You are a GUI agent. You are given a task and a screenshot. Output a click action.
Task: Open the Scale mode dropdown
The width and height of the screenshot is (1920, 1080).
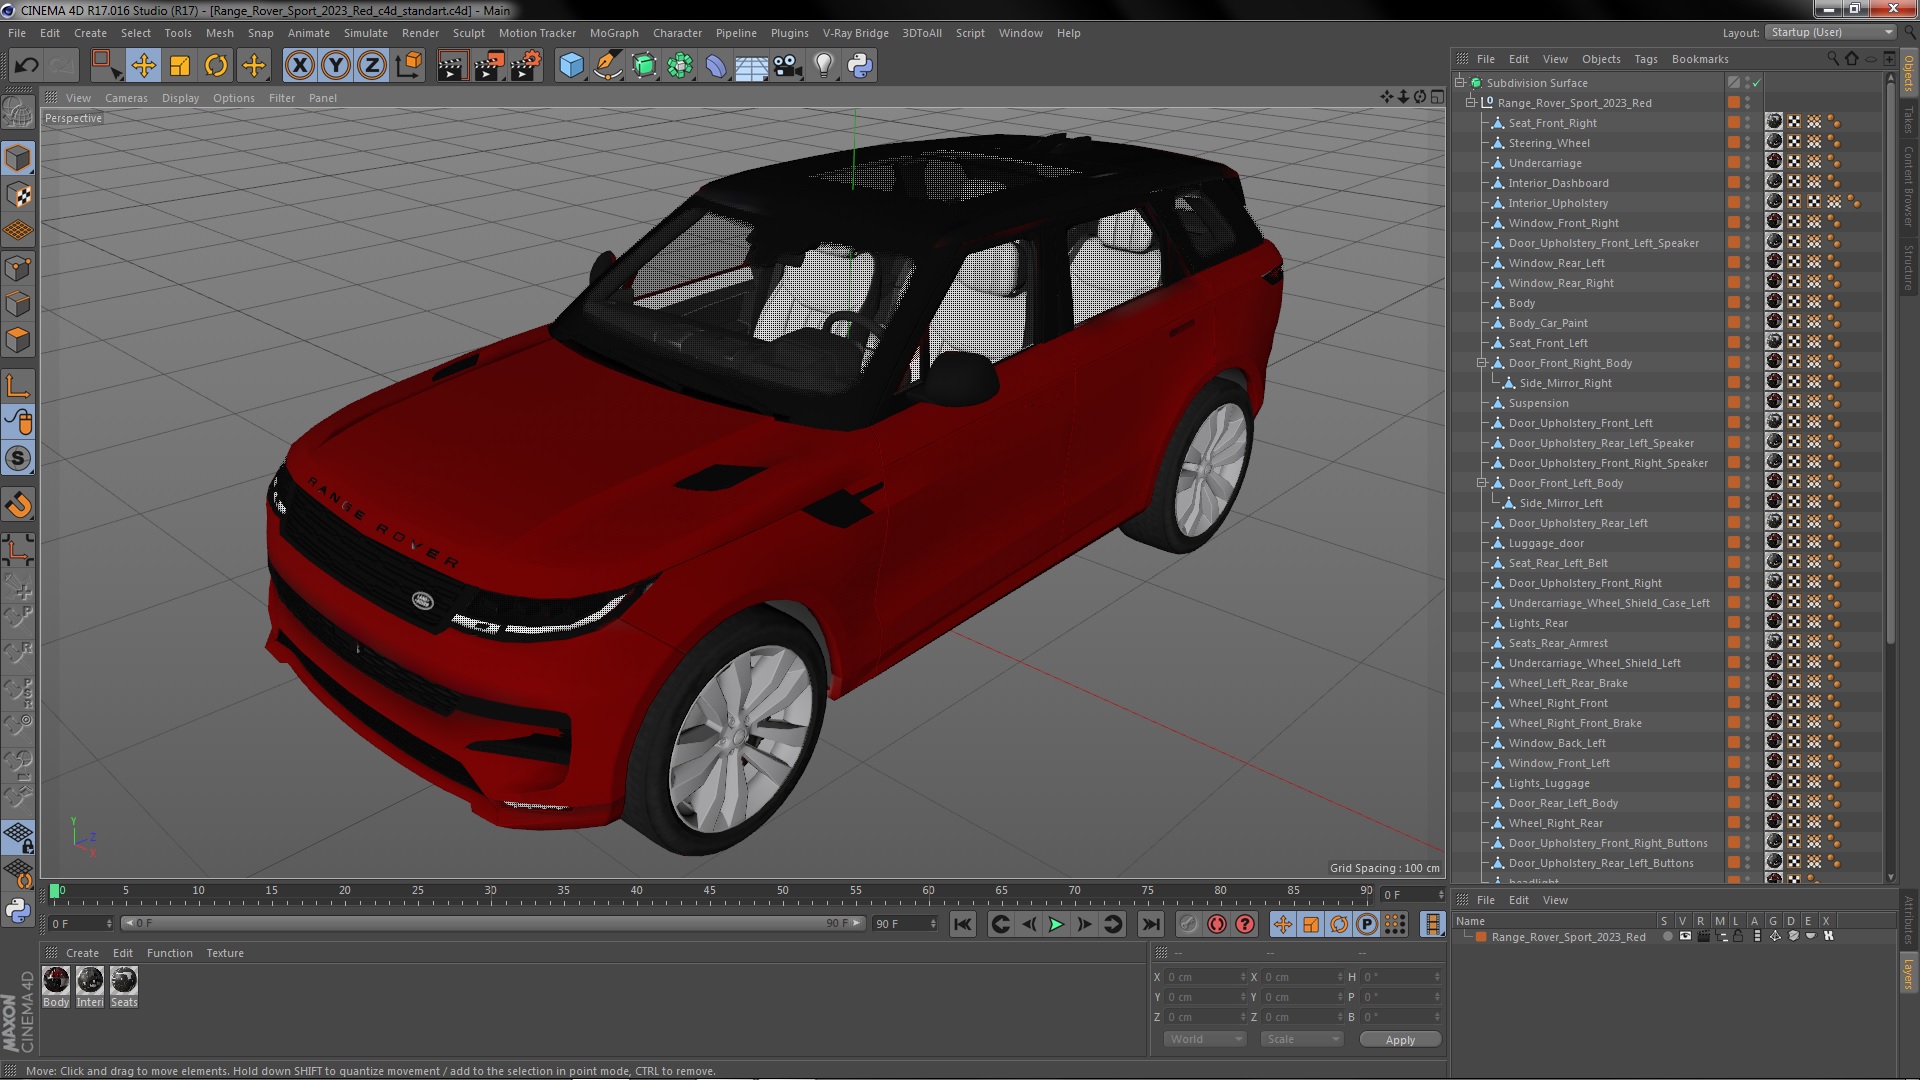tap(1302, 1040)
